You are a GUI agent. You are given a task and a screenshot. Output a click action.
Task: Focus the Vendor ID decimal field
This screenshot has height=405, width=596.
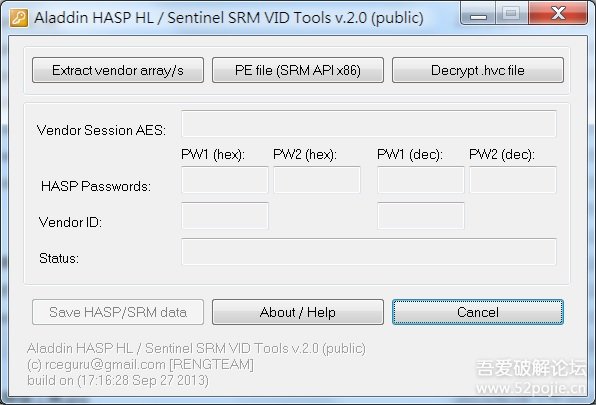coord(421,216)
